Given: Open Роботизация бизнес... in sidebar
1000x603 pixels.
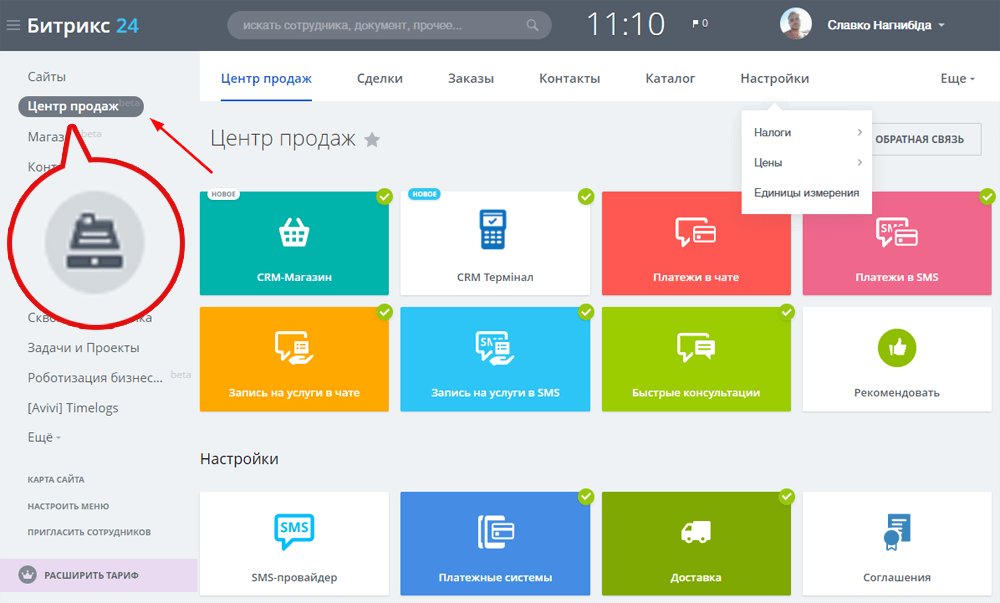Looking at the screenshot, I should coord(95,377).
